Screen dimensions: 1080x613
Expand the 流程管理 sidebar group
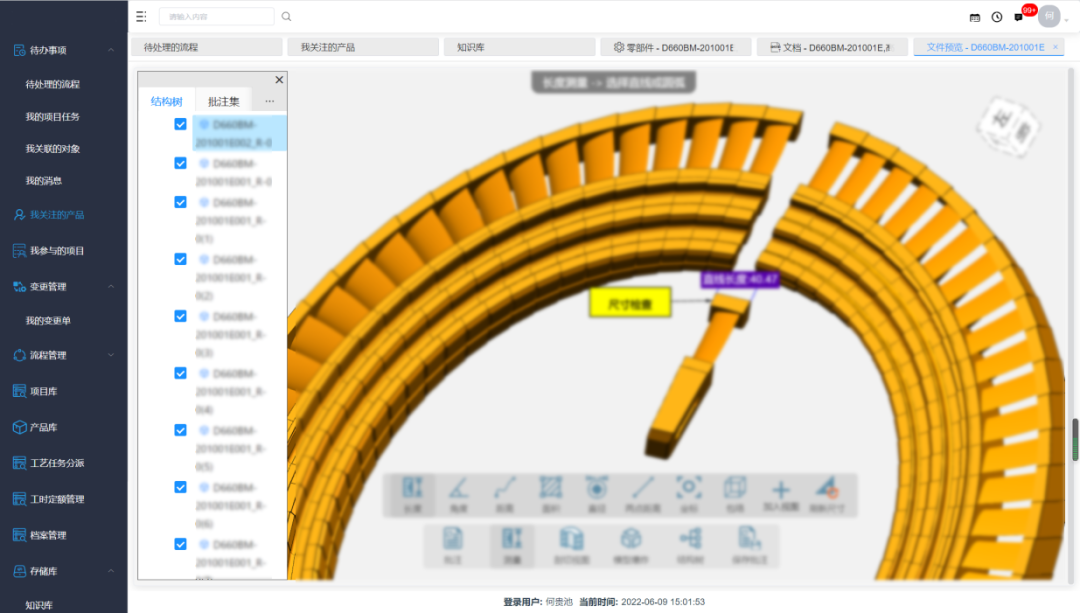[x=111, y=355]
